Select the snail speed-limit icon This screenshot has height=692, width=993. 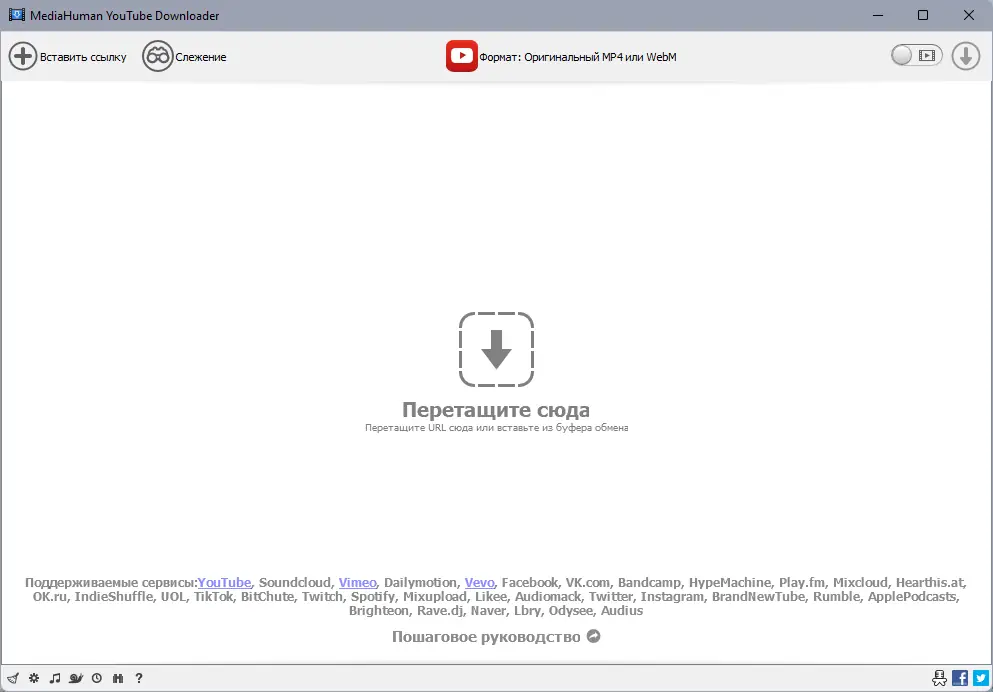[76, 678]
